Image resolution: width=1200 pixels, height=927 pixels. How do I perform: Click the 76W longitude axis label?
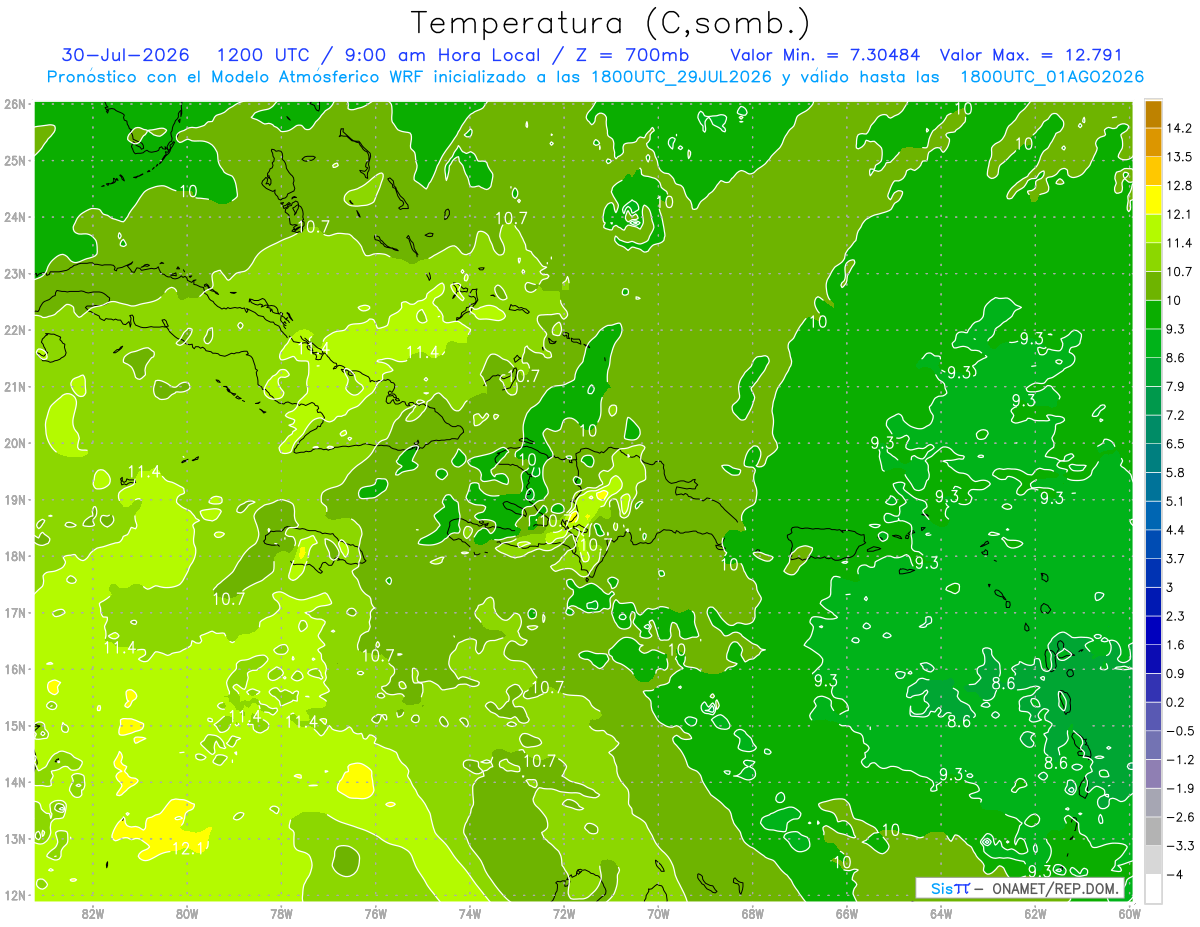[375, 913]
